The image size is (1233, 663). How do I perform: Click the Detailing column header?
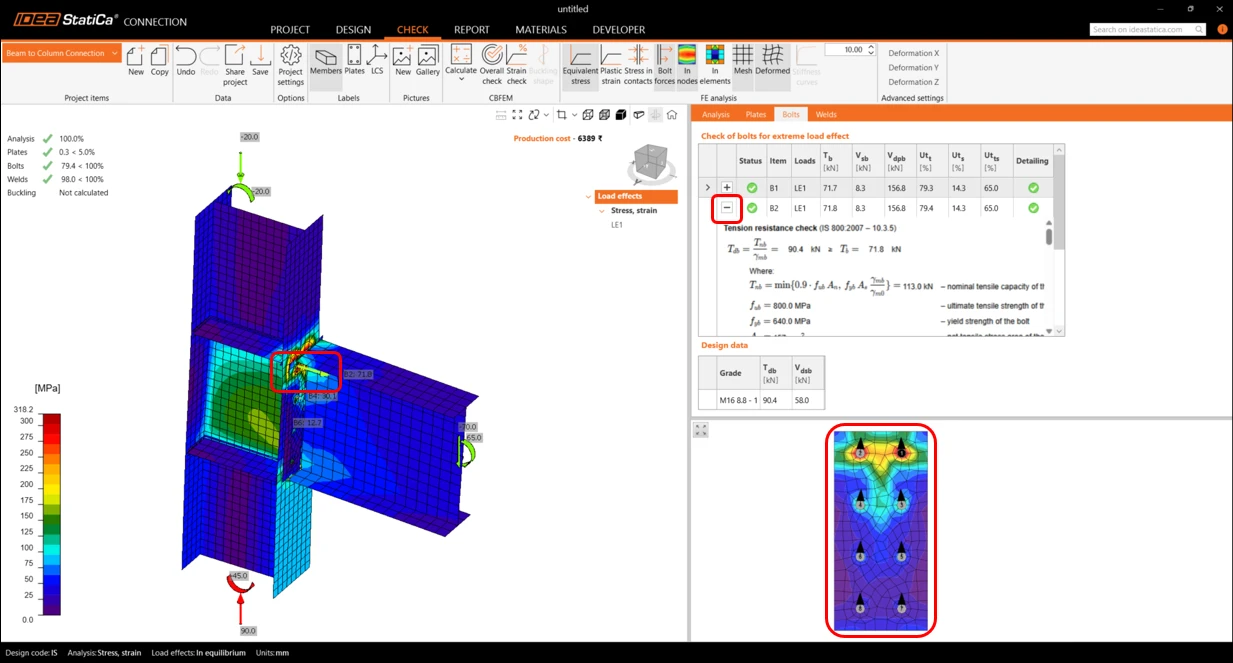pos(1032,160)
